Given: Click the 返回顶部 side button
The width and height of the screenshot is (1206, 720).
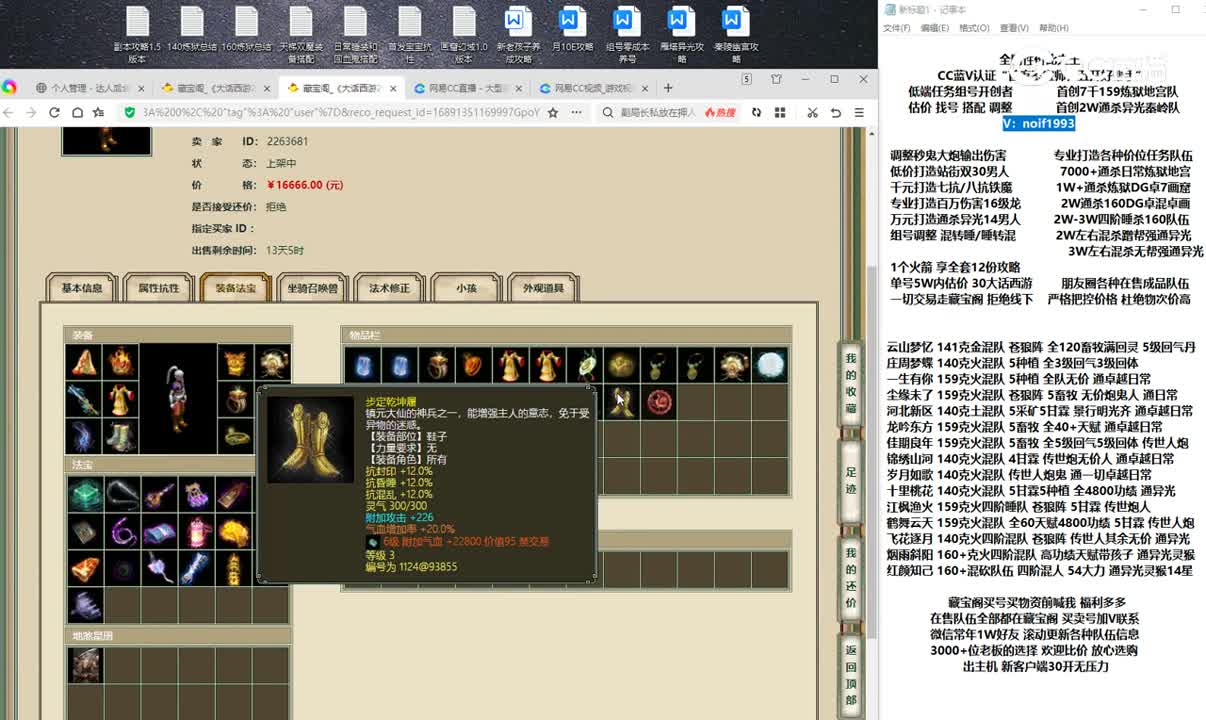Looking at the screenshot, I should point(851,673).
